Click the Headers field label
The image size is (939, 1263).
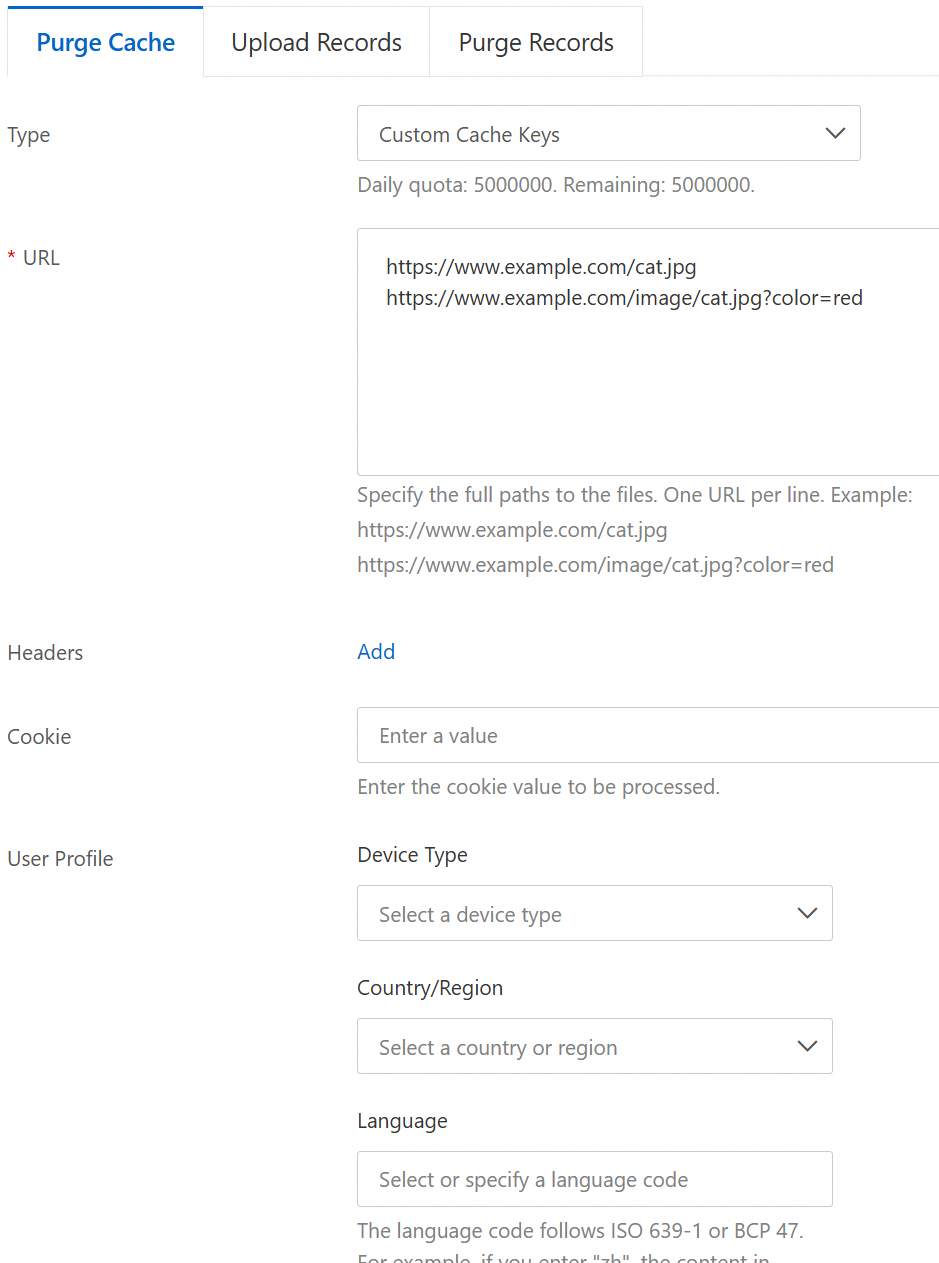45,653
